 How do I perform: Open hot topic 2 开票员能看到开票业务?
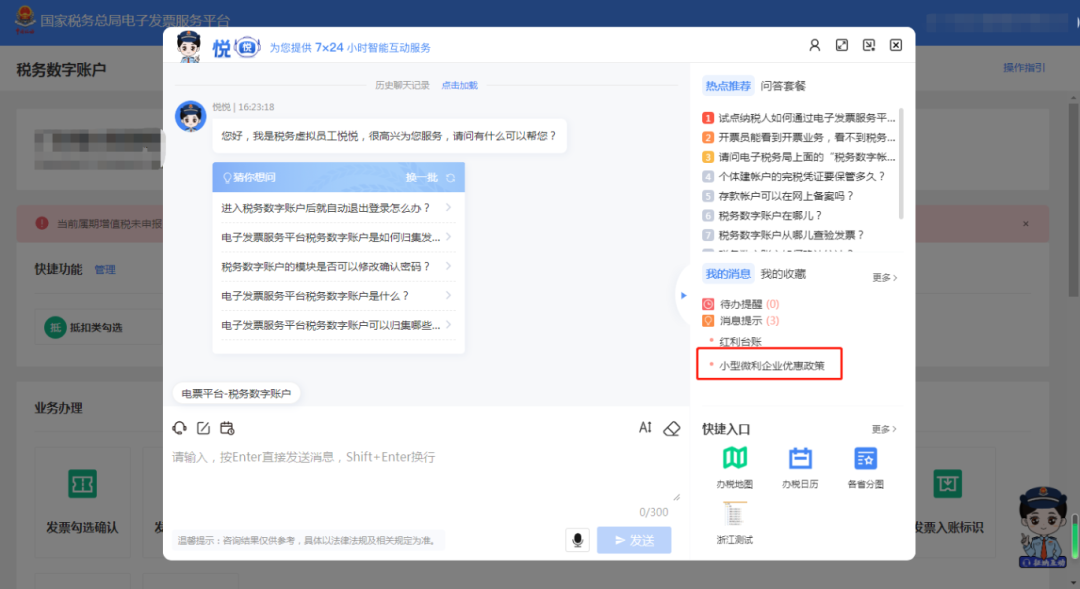[x=799, y=137]
